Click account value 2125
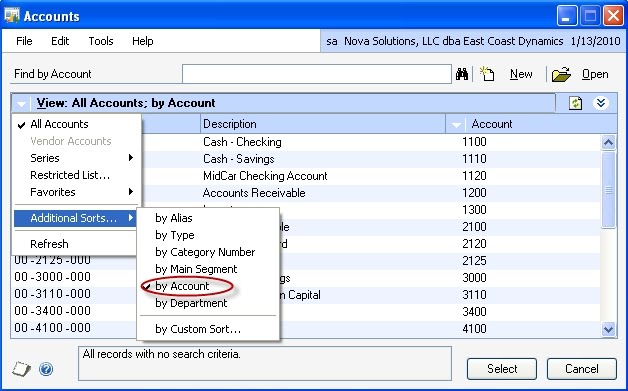Viewport: 628px width, 391px height. pos(474,261)
